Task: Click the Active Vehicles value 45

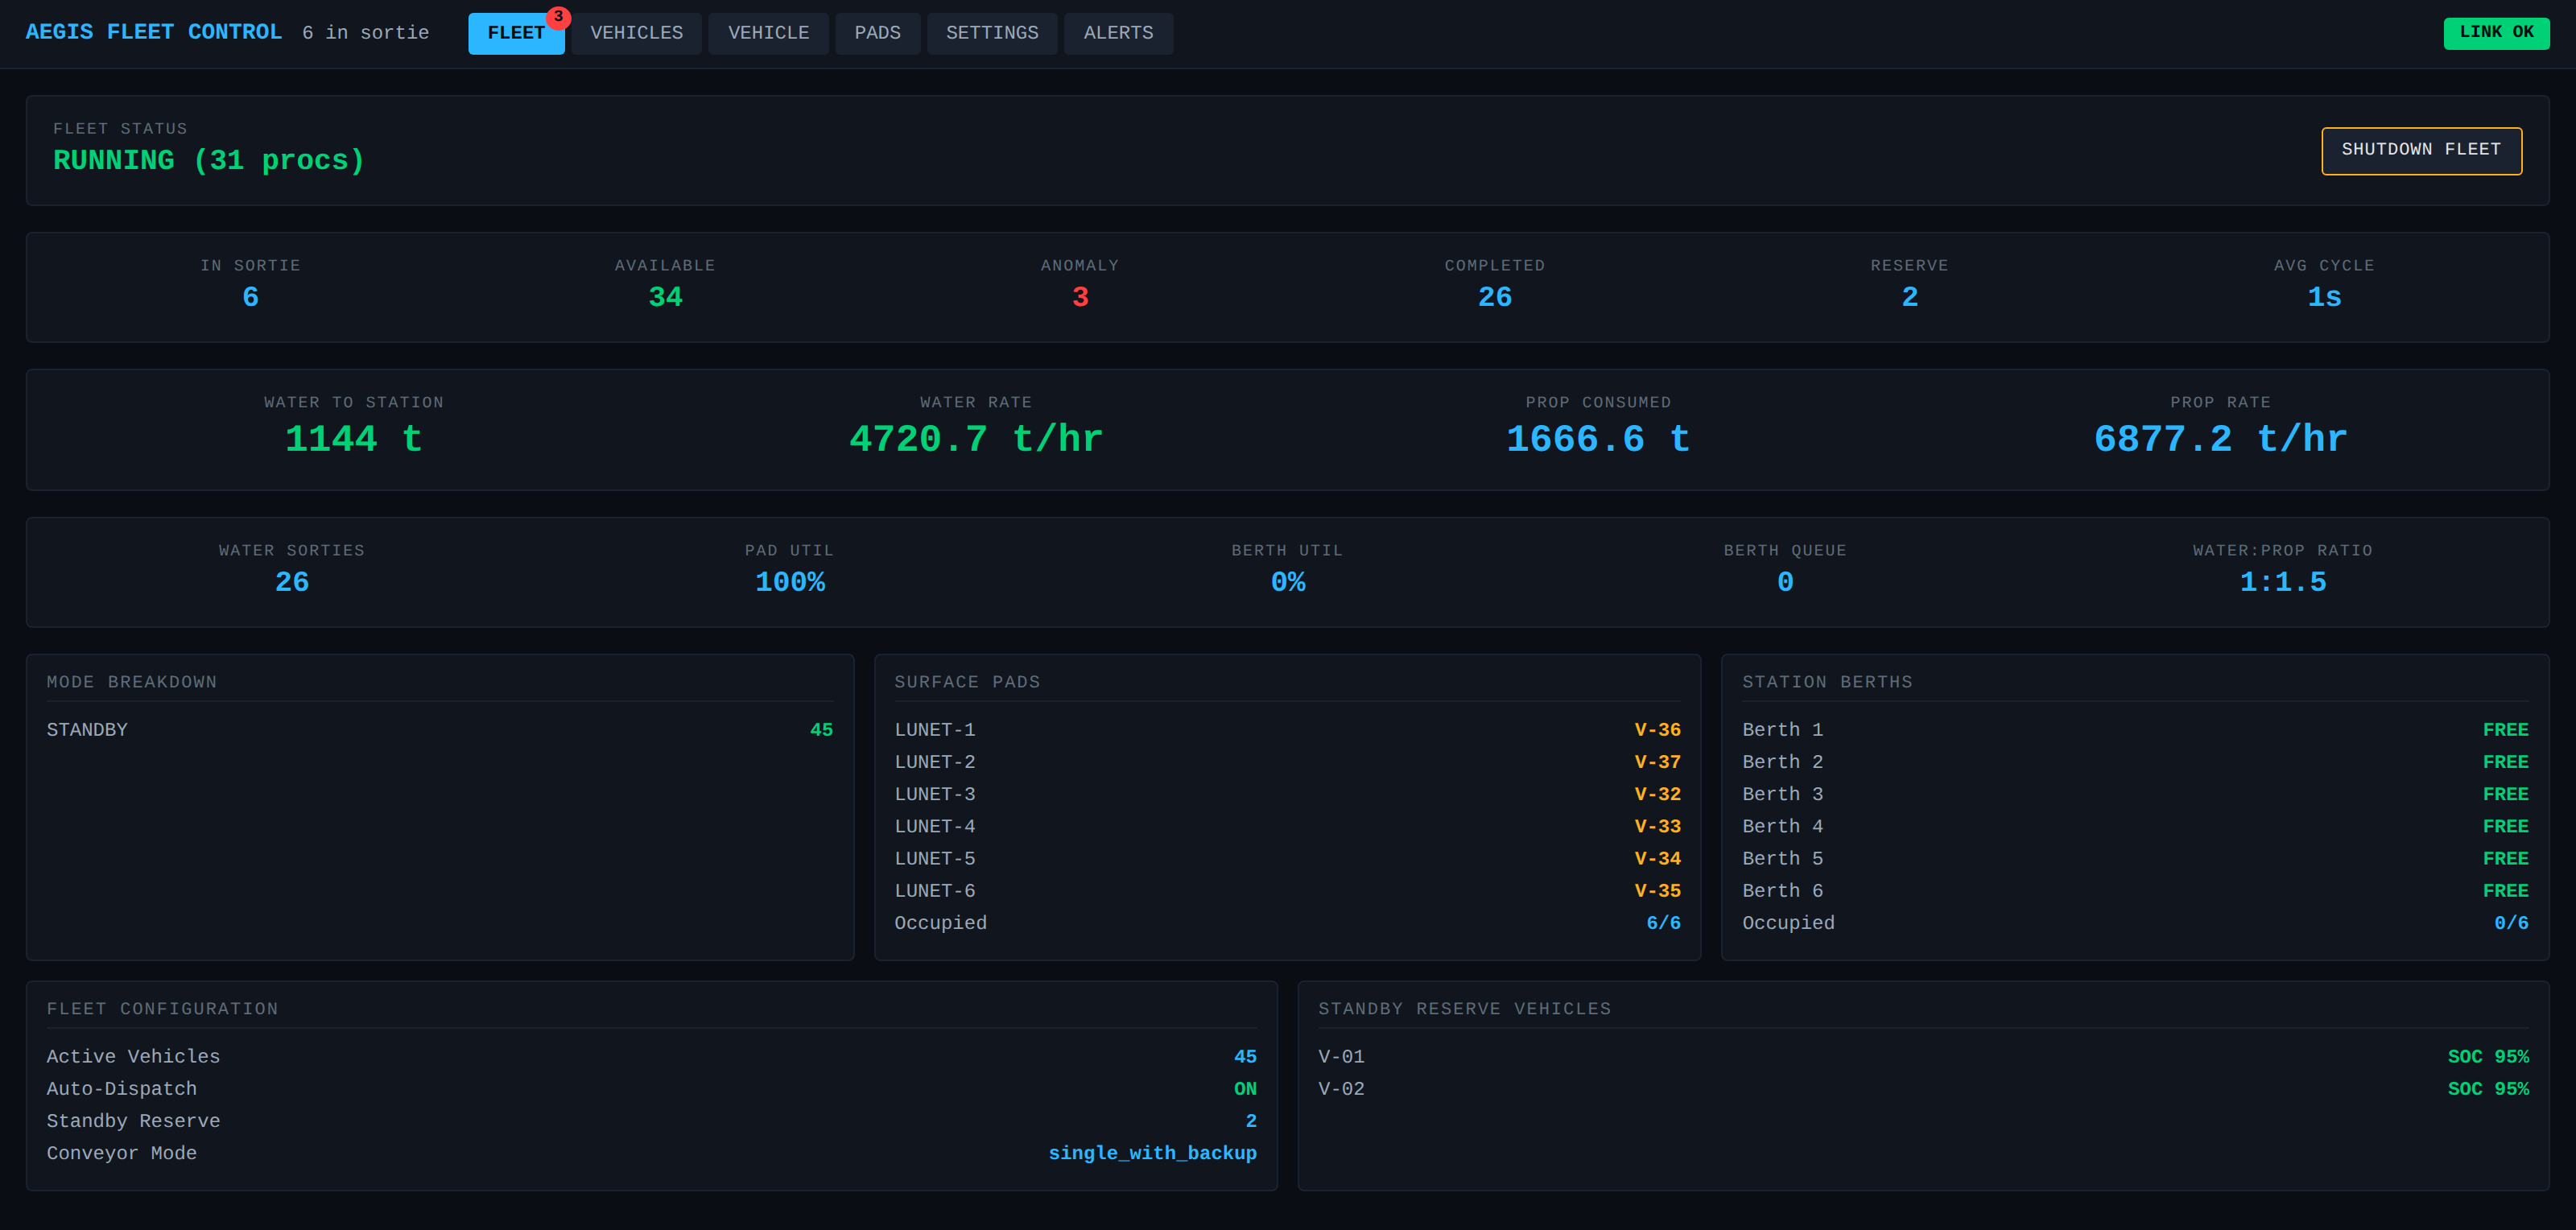Action: 1245,1057
